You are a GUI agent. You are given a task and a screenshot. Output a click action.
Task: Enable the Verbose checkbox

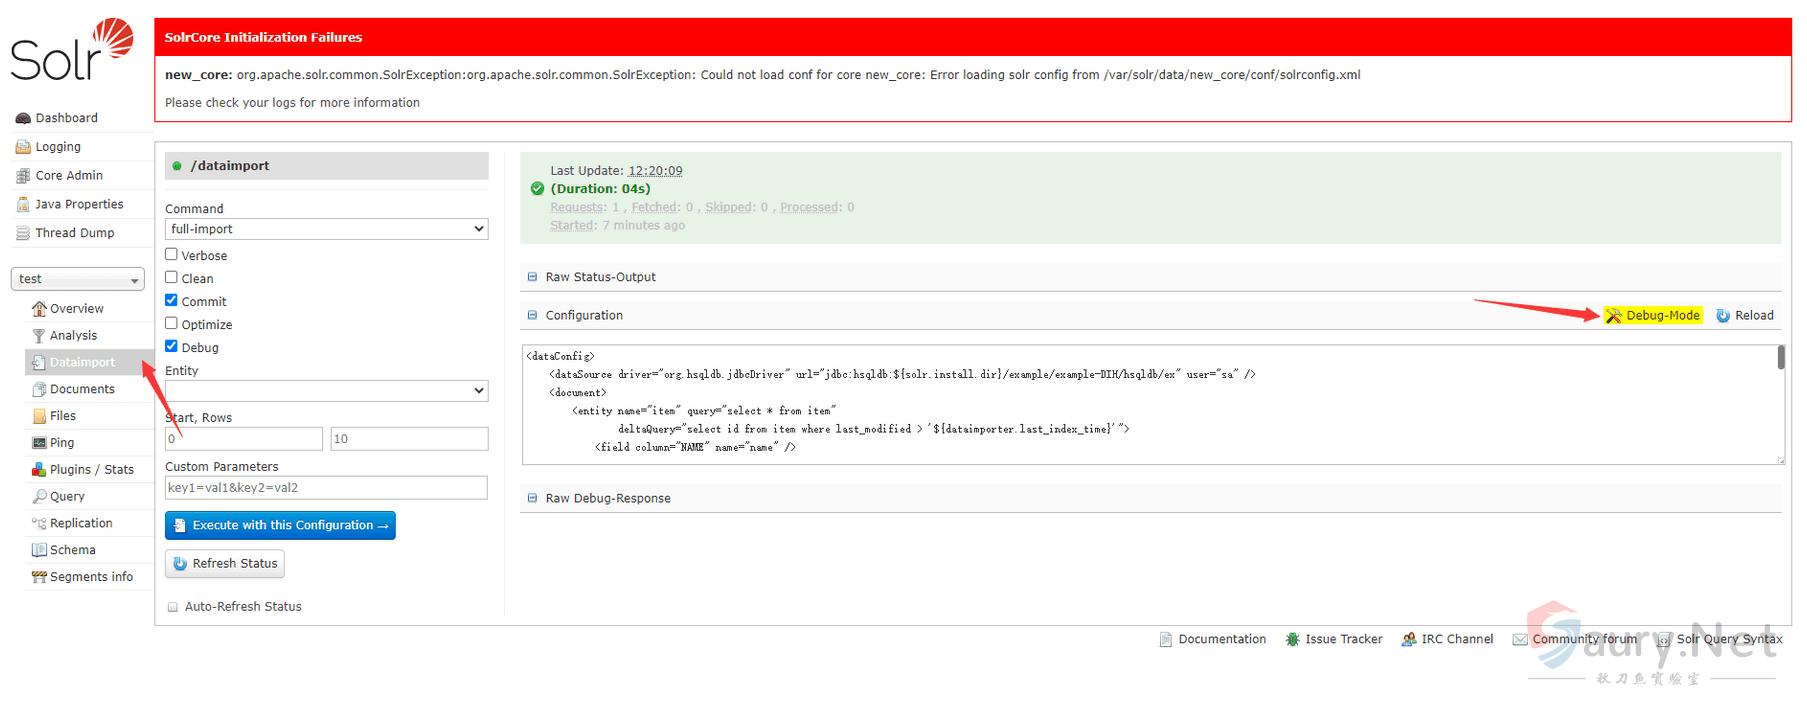coord(172,255)
